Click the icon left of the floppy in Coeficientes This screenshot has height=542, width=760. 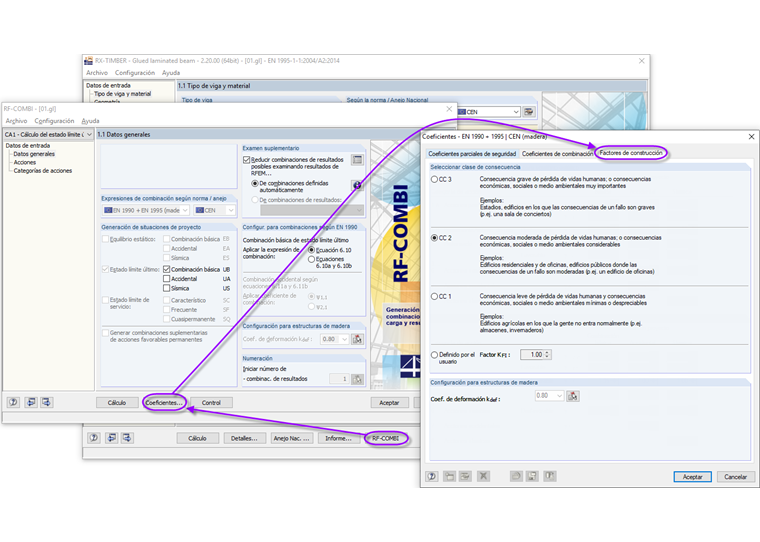(516, 477)
